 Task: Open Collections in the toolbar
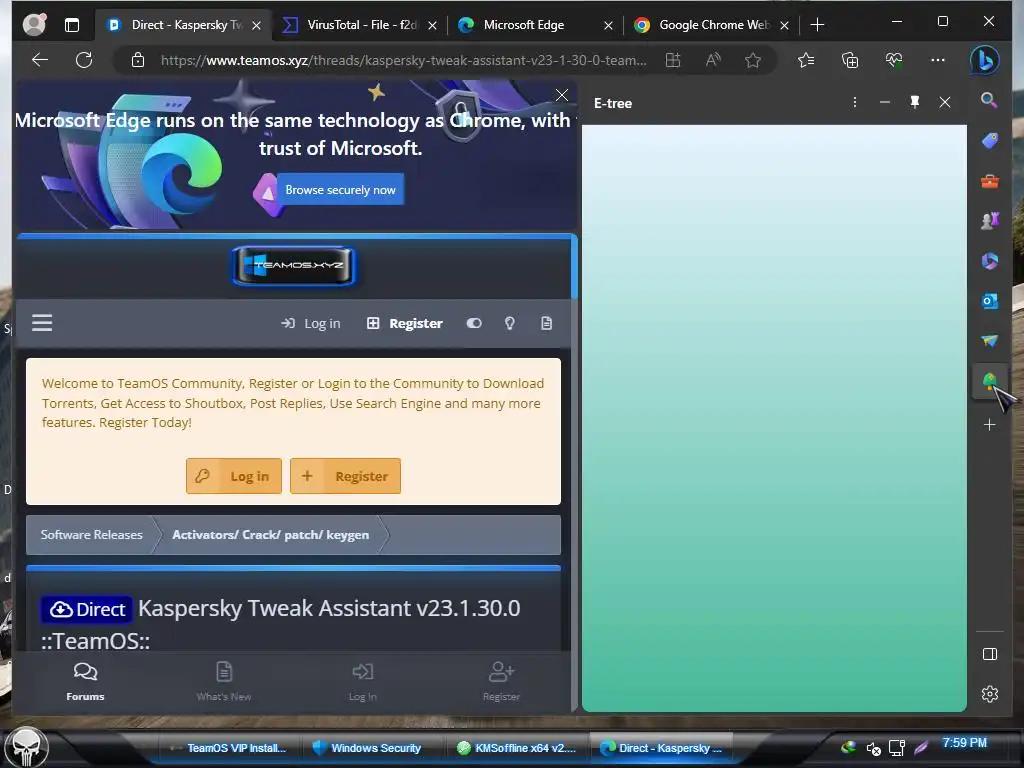850,60
